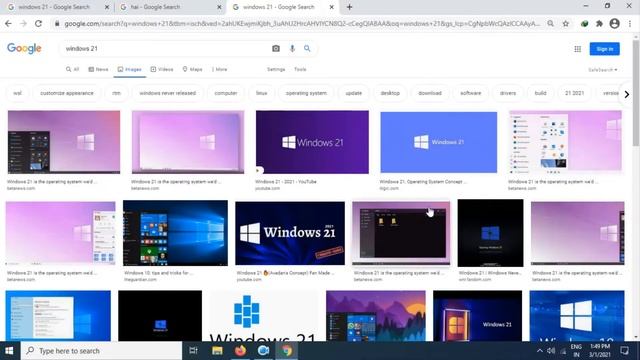The image size is (640, 360).
Task: Switch to the Maps tab
Action: tap(192, 69)
